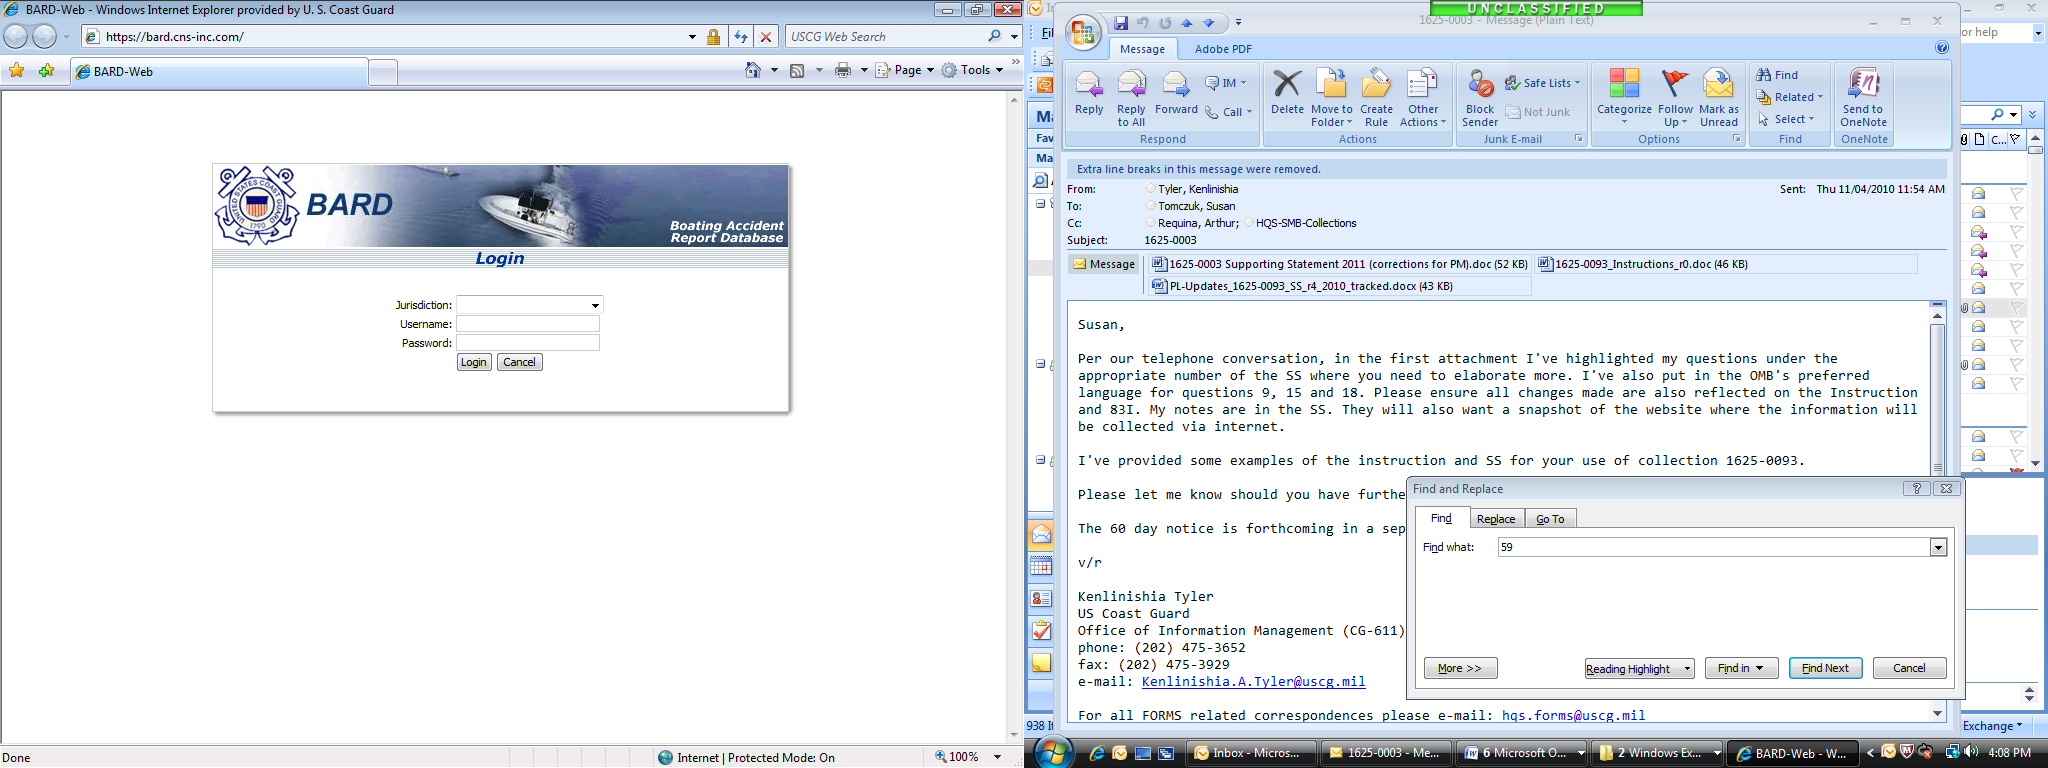Viewport: 2048px width, 768px height.
Task: Click Cancel on the BARD login form
Action: coord(519,362)
